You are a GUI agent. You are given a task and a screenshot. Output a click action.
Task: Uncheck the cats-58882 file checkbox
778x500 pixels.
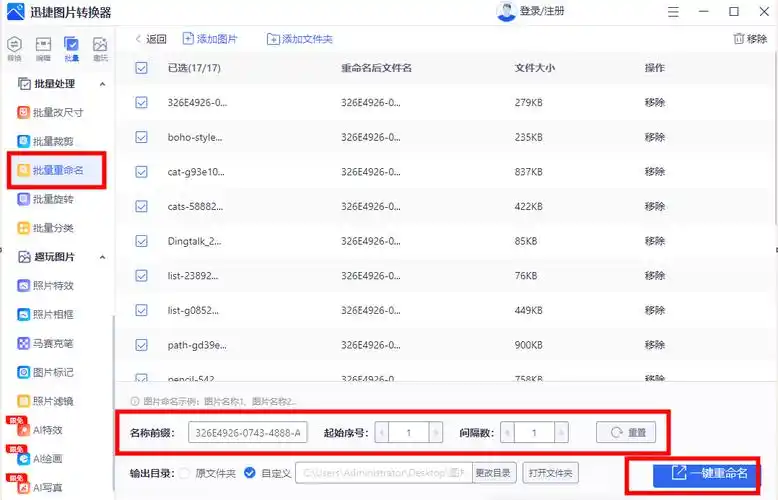(141, 206)
